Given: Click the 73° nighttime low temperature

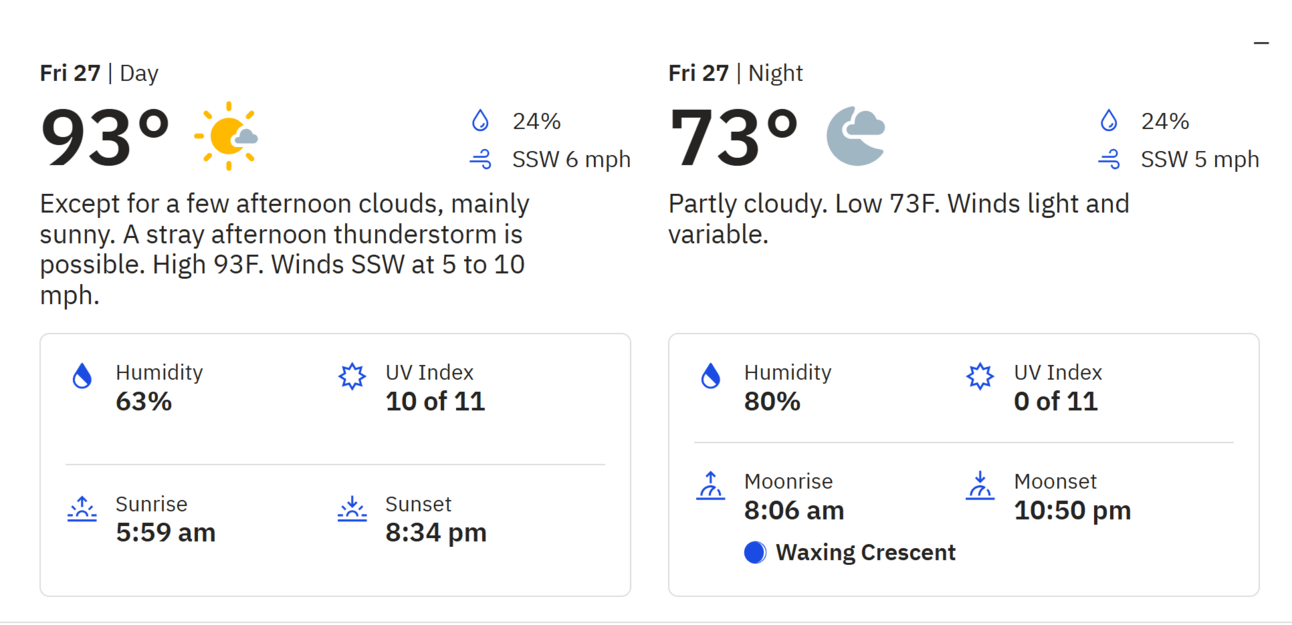Looking at the screenshot, I should pyautogui.click(x=733, y=138).
